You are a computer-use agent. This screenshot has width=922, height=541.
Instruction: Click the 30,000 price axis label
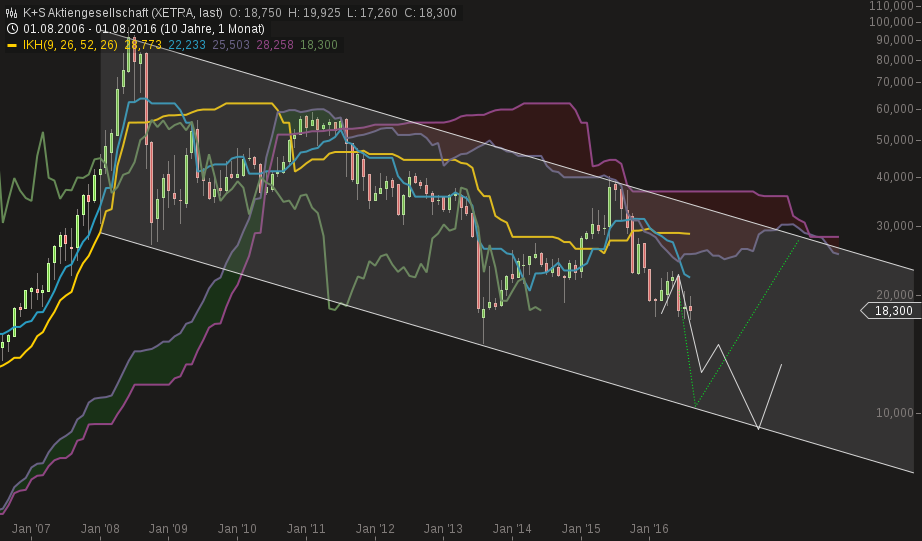[894, 226]
